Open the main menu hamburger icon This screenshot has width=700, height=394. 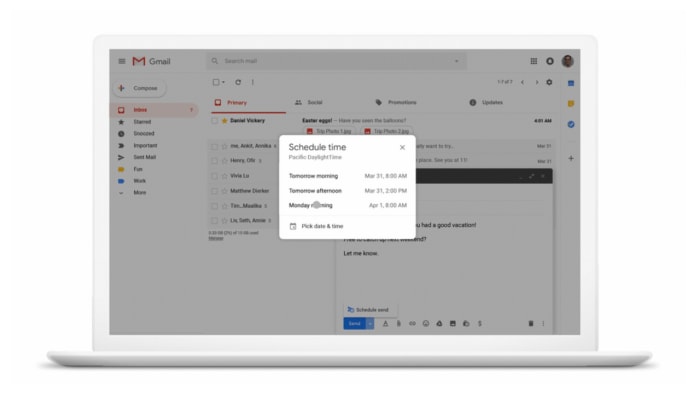[x=121, y=61]
